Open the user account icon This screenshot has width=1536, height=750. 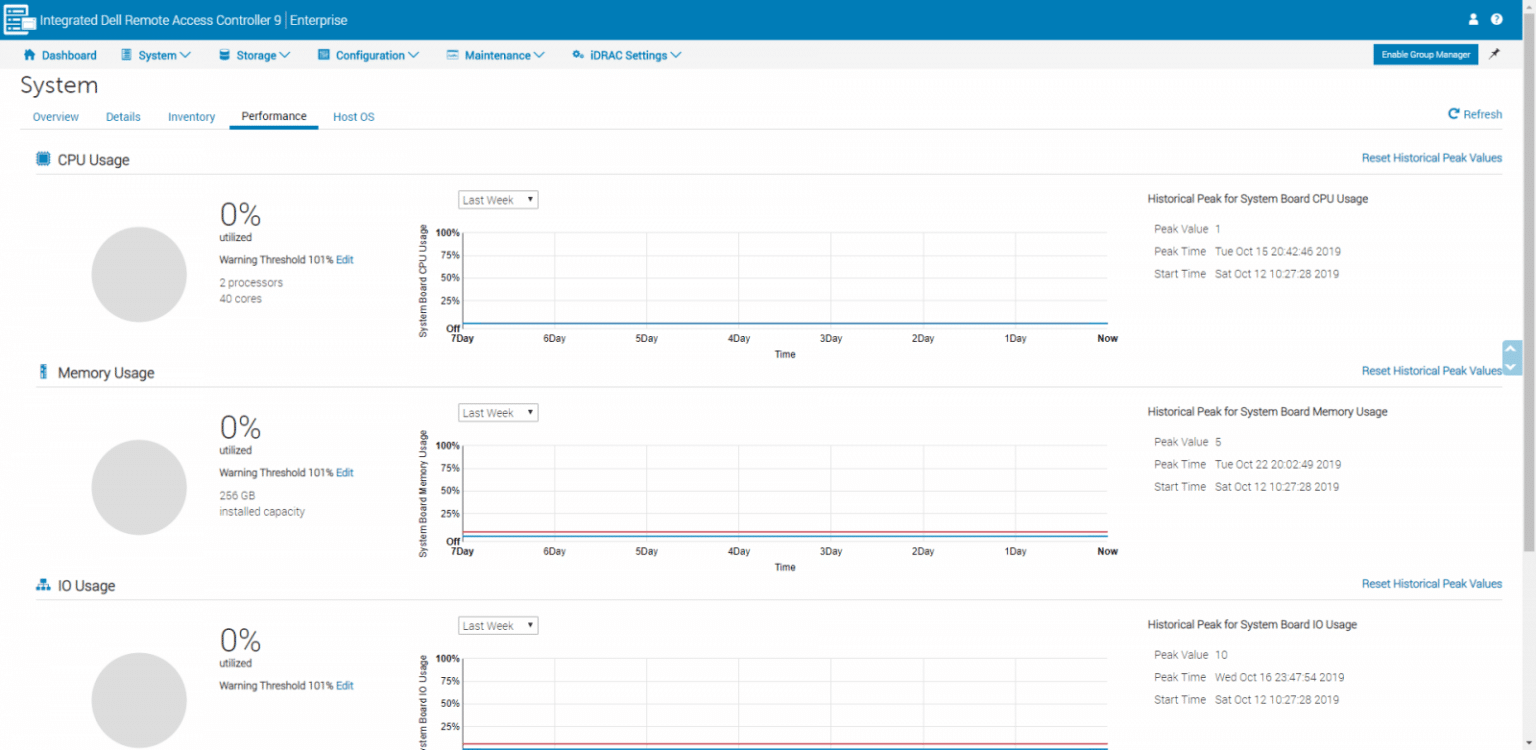point(1473,19)
